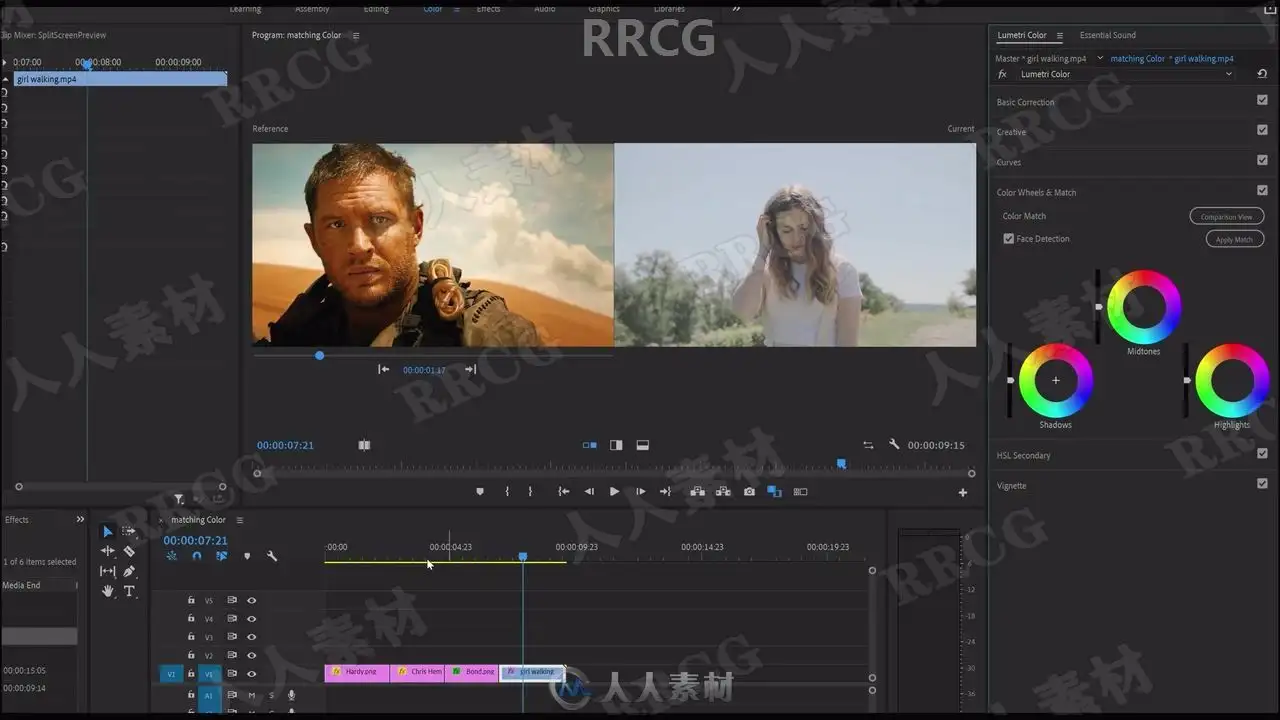Open the Audio workspace tab

(x=545, y=9)
